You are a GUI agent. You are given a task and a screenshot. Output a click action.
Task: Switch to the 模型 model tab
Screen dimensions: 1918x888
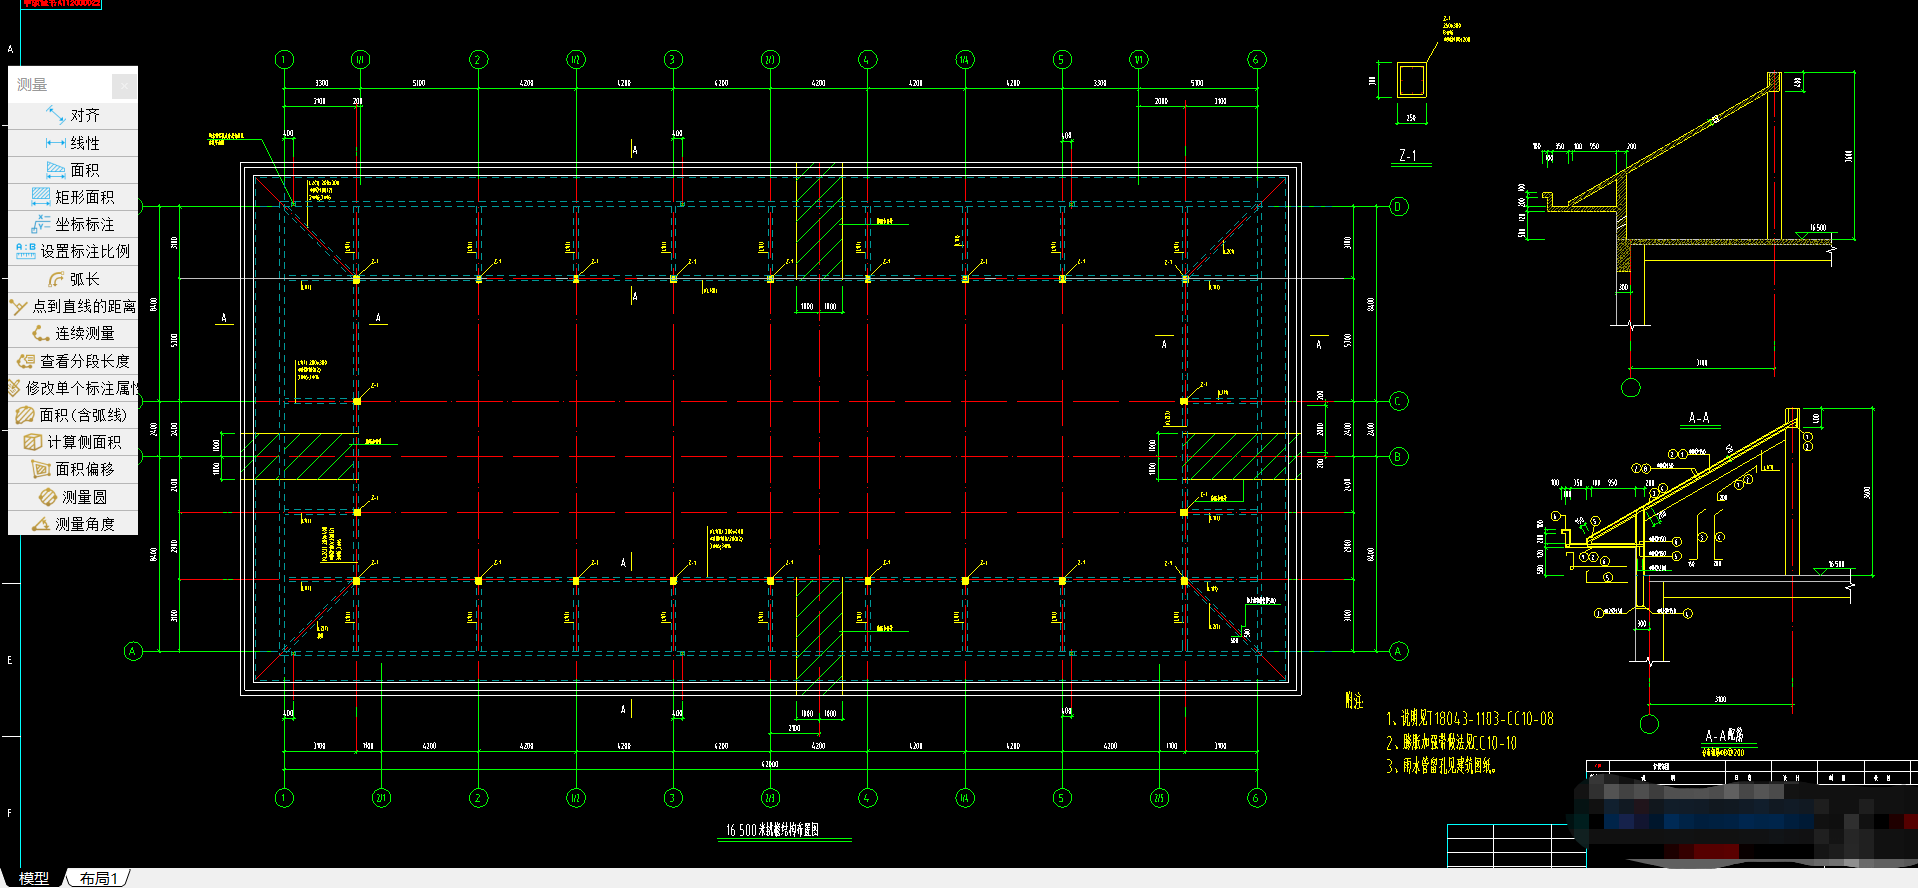pos(34,878)
